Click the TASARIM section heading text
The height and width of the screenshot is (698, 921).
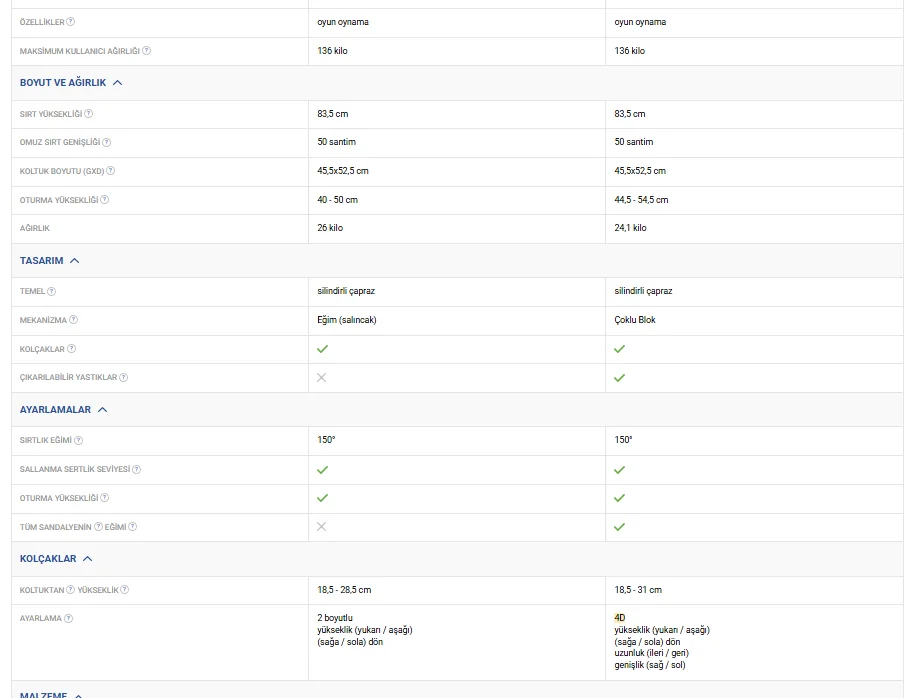41,261
